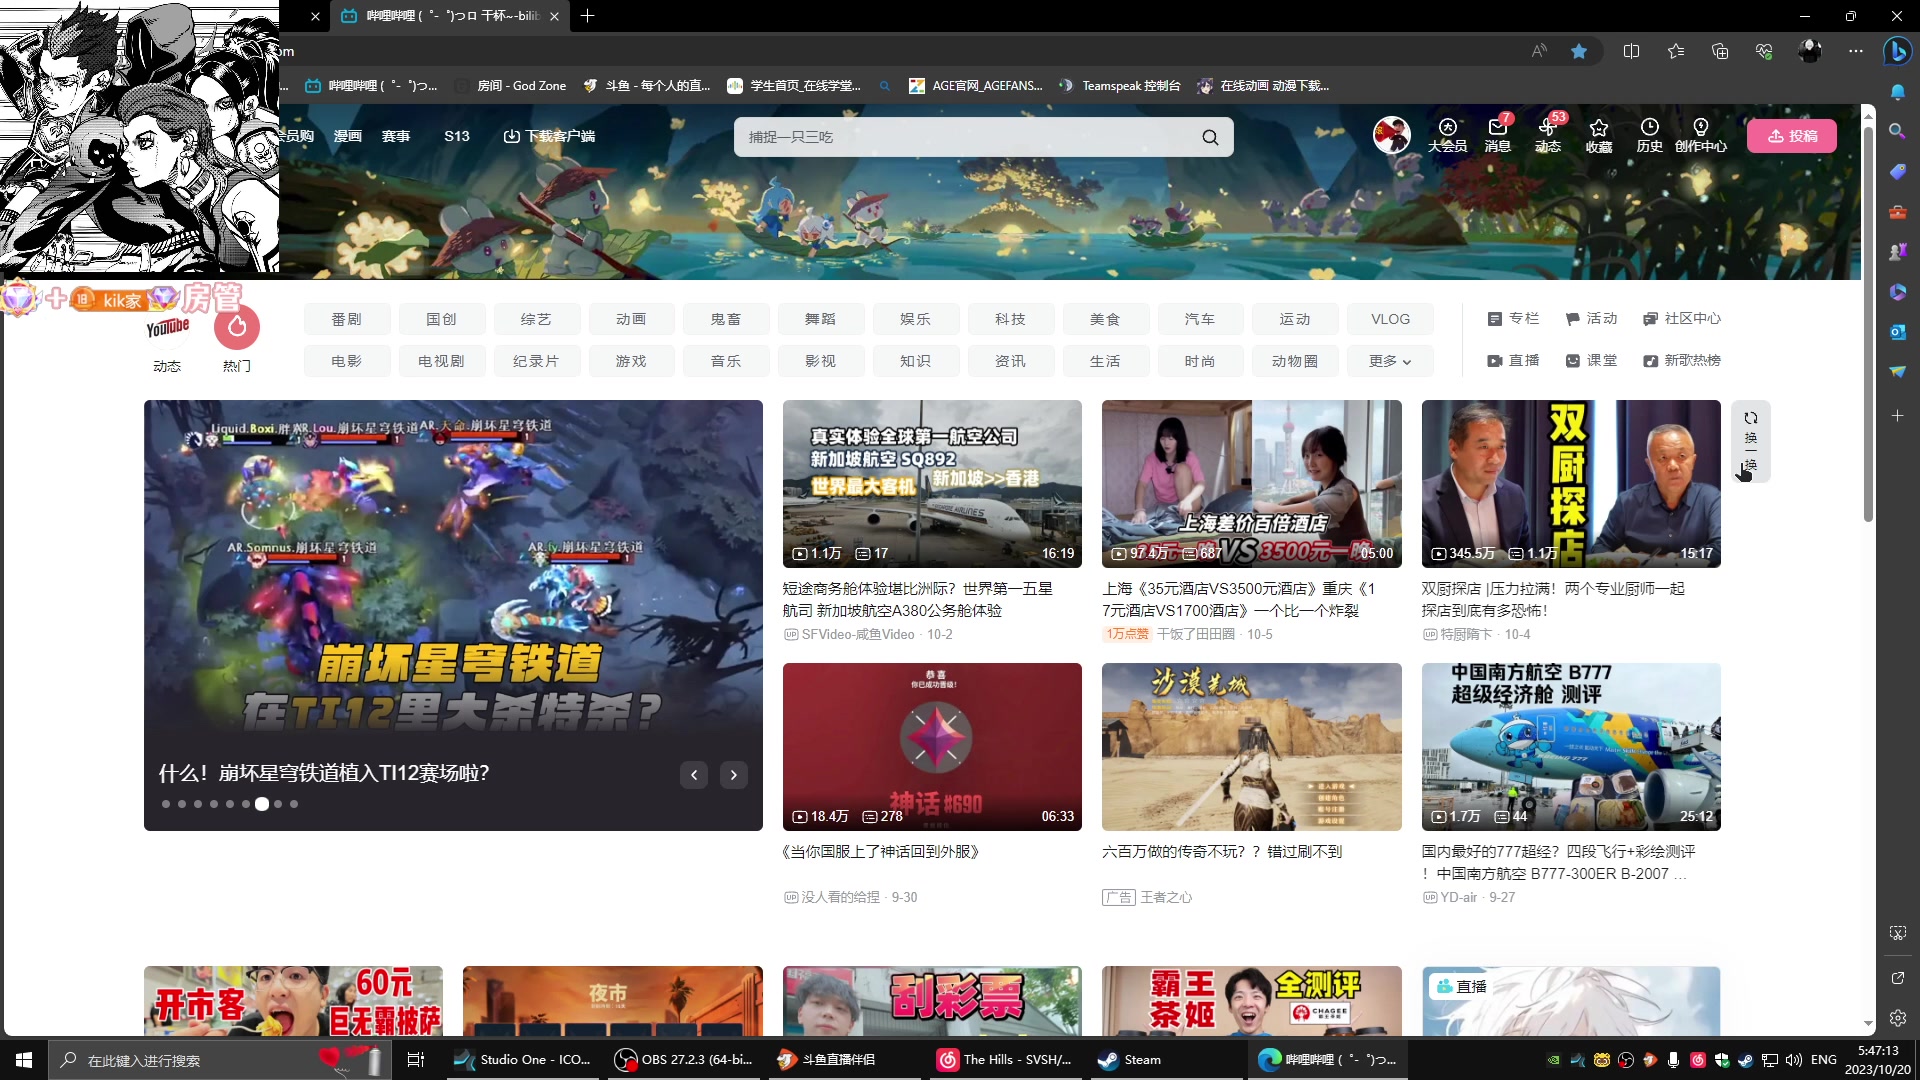Screen dimensions: 1920x1080
Task: Open the 课堂 classroom link
Action: [x=1591, y=361]
